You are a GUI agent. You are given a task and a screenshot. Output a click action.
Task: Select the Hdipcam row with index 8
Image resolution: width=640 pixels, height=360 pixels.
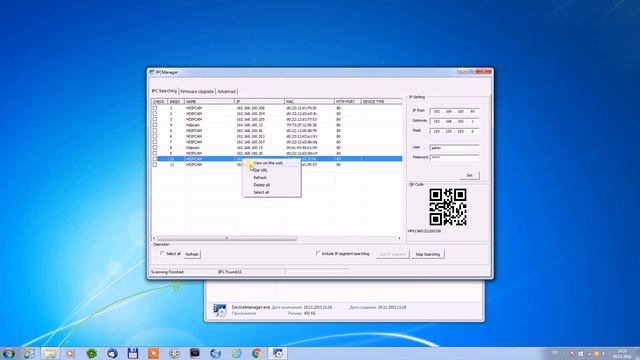[x=277, y=148]
